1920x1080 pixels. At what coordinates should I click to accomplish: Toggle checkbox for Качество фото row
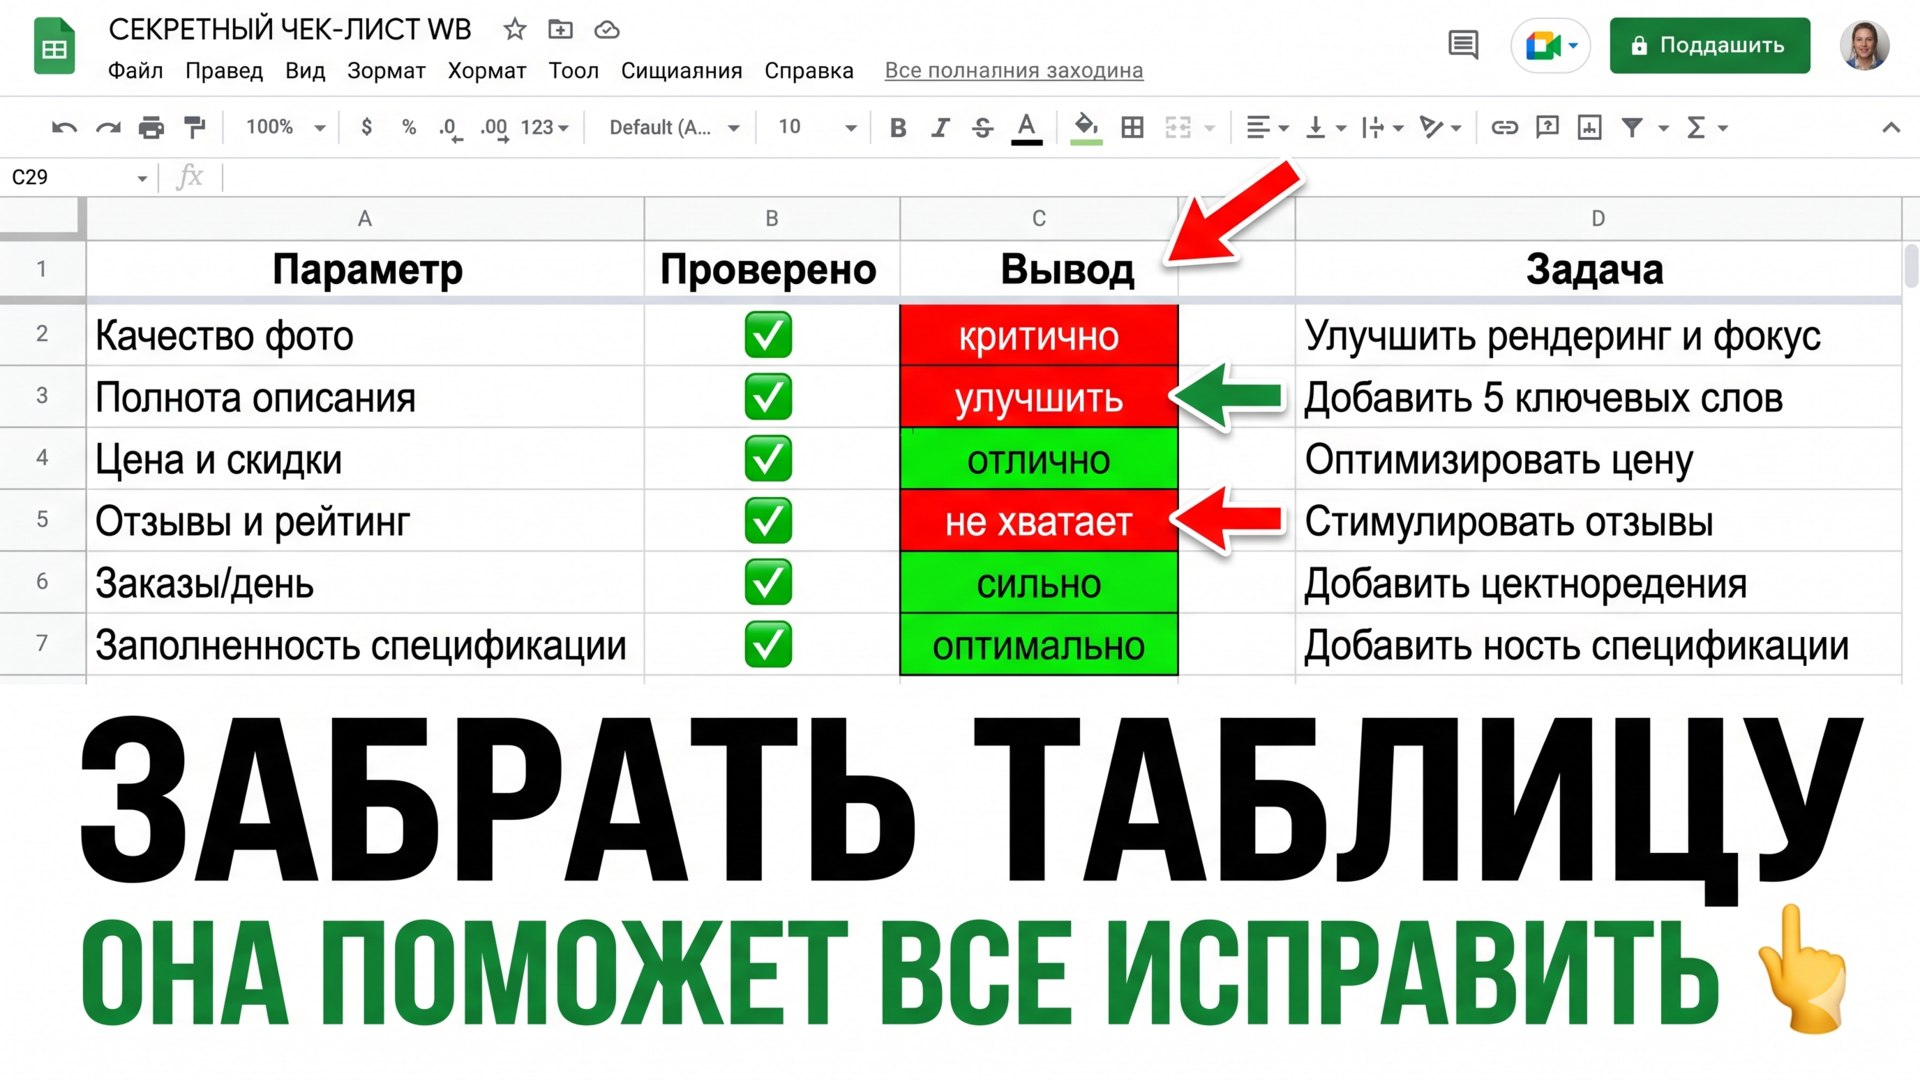point(768,335)
